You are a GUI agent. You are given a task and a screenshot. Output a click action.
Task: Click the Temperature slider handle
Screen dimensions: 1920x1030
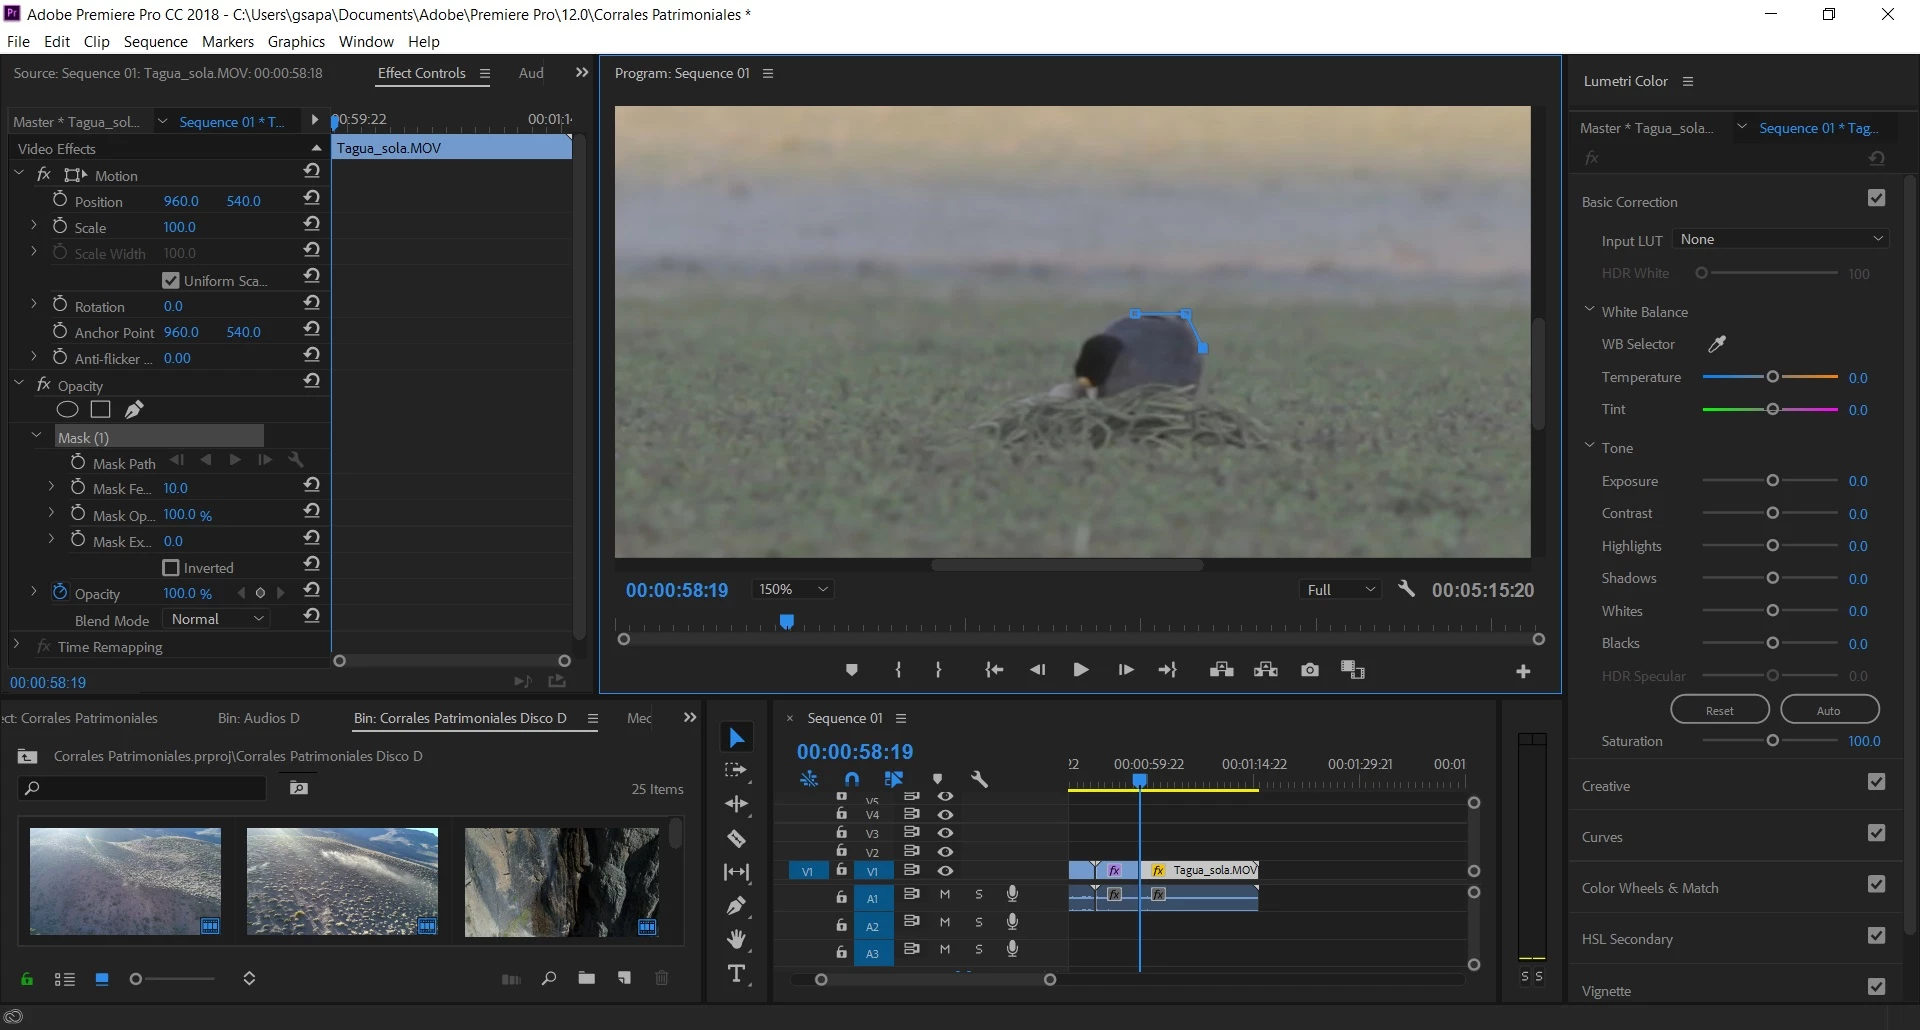tap(1772, 377)
